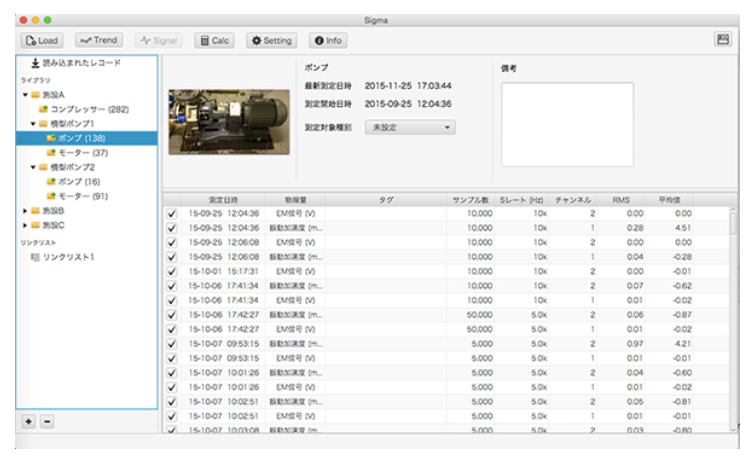Uncheck the 15-10-01 15:17:31 record checkbox
Screen dimensions: 752x463
pos(172,270)
